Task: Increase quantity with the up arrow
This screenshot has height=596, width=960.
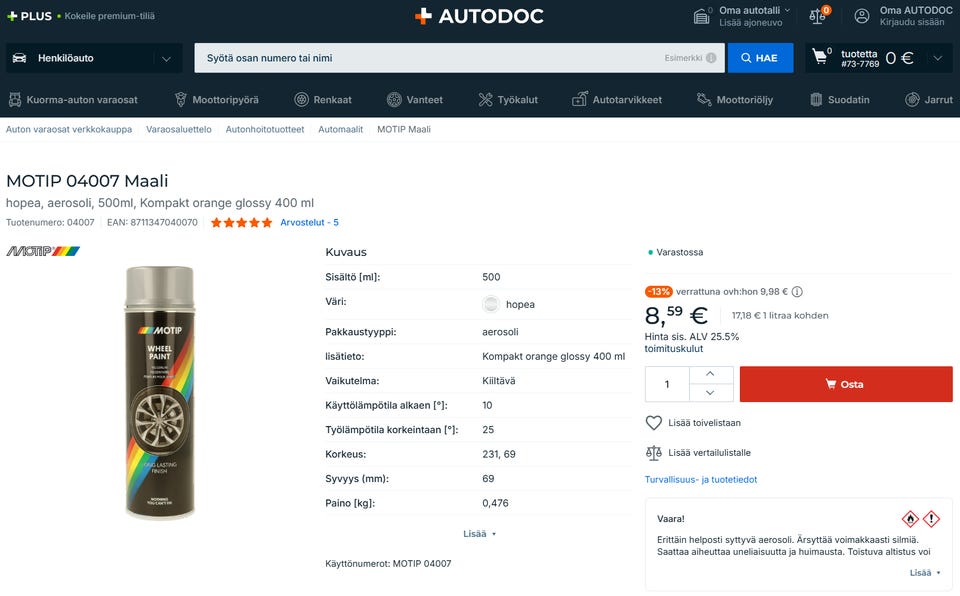Action: coord(710,374)
